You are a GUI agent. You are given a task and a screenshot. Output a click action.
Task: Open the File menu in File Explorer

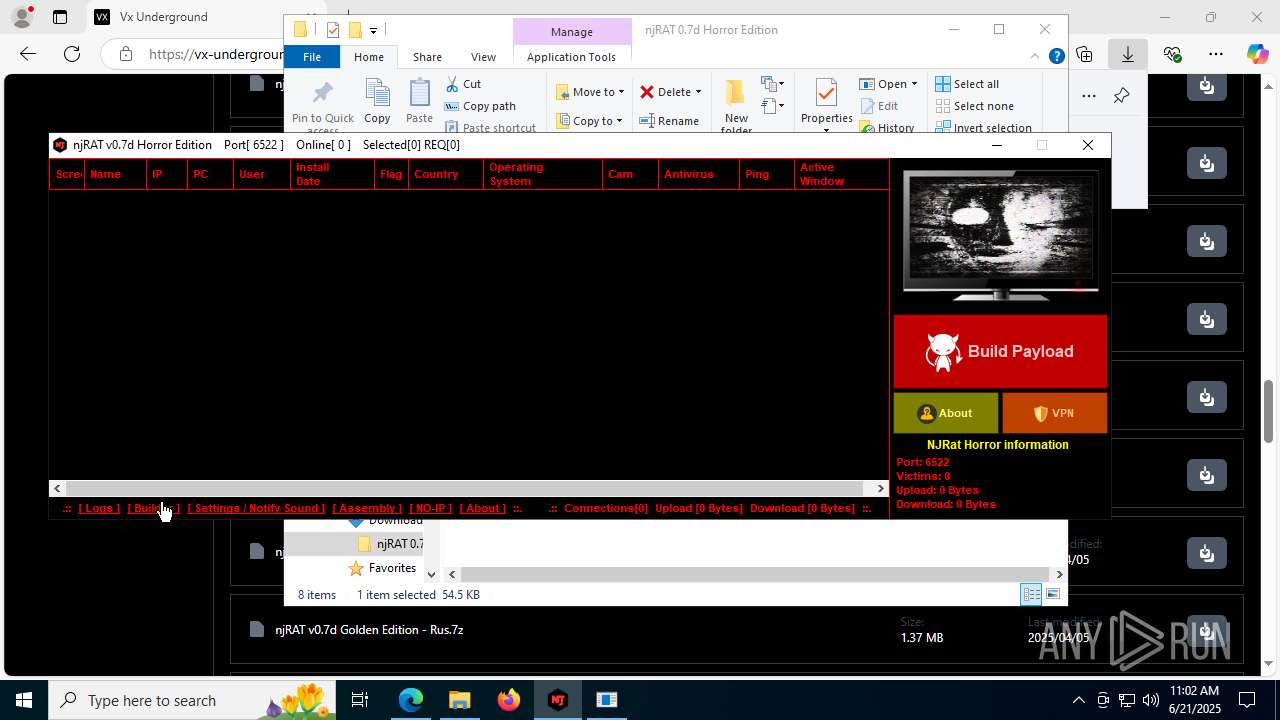tap(312, 57)
